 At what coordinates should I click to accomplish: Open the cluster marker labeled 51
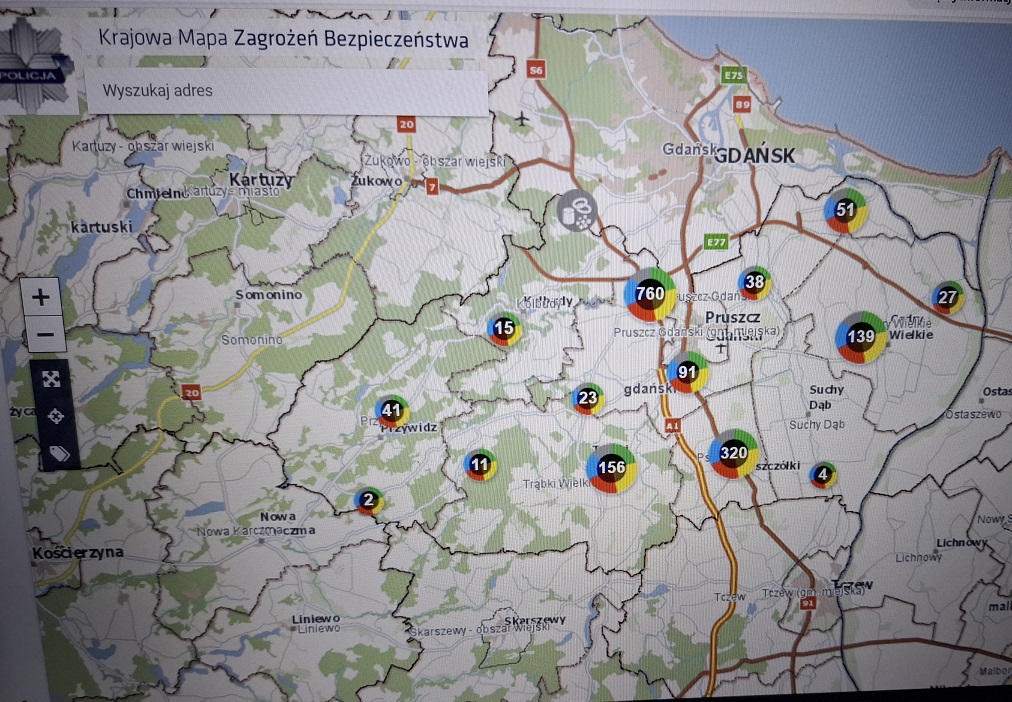[x=845, y=210]
